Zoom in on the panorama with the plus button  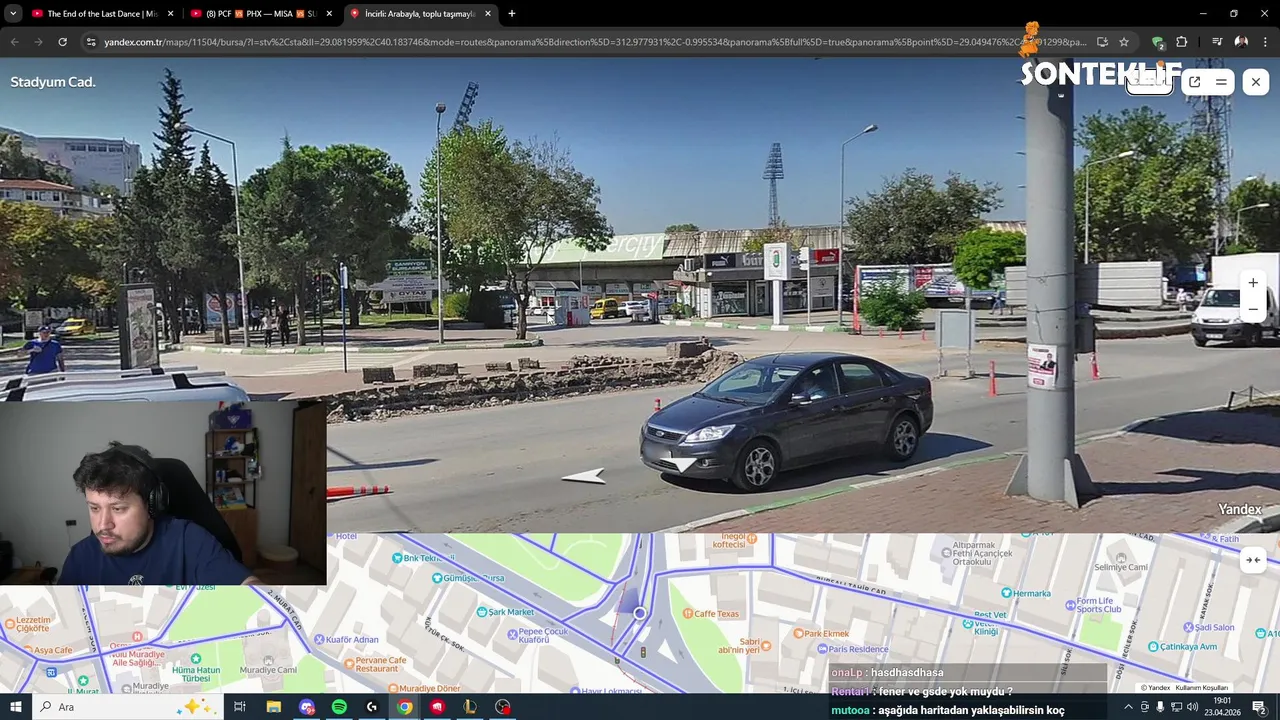pos(1253,283)
